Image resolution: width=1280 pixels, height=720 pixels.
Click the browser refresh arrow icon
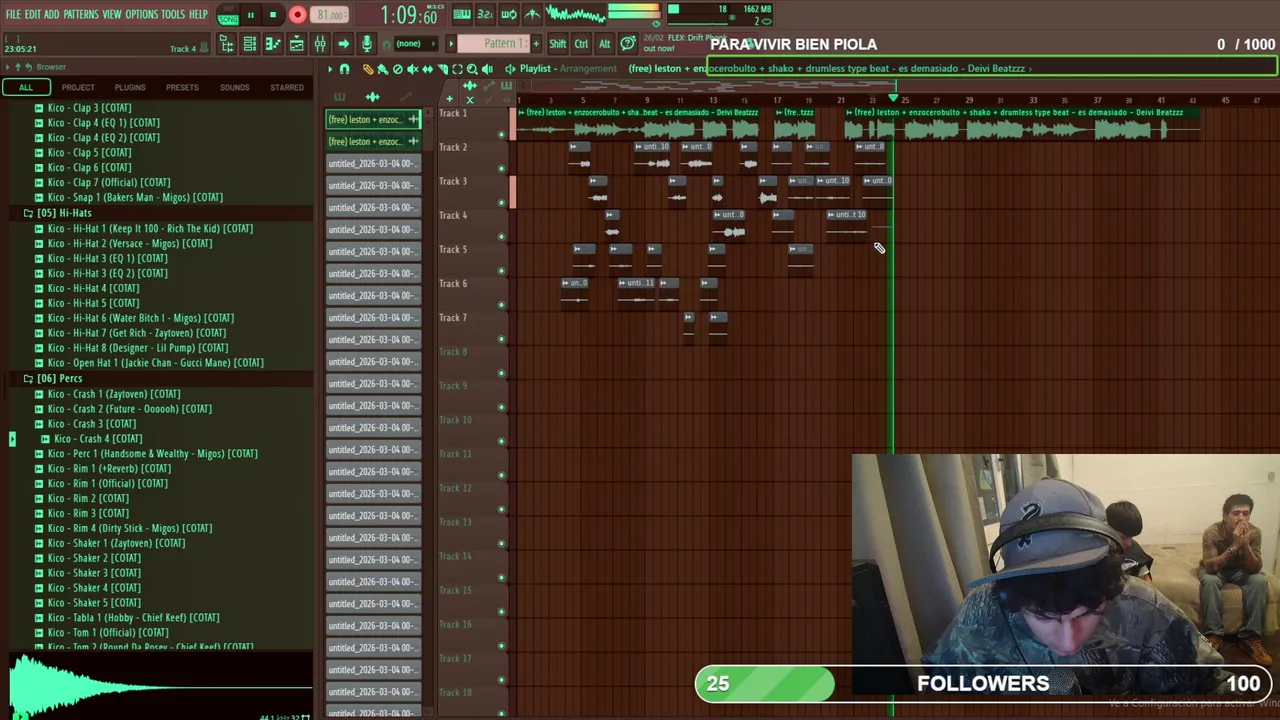28,67
